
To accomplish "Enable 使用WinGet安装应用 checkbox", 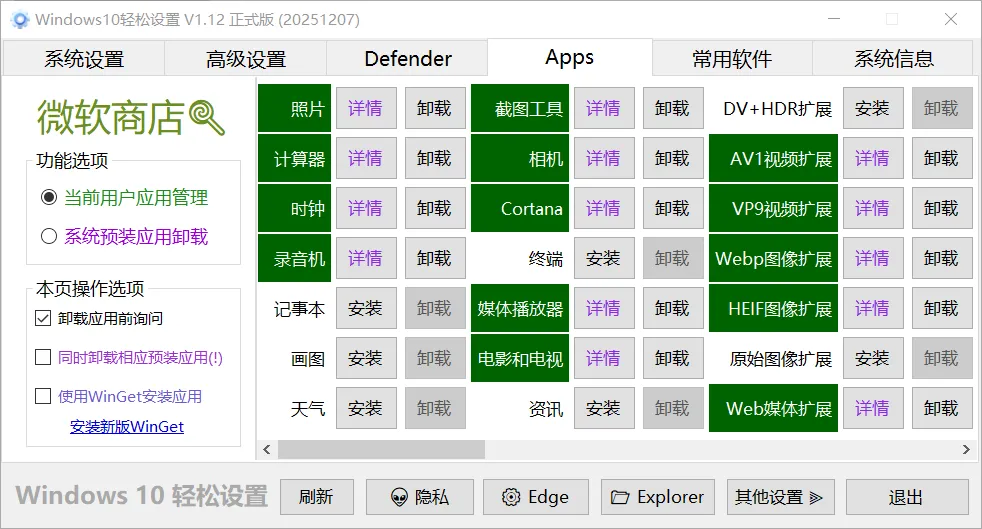I will (43, 396).
